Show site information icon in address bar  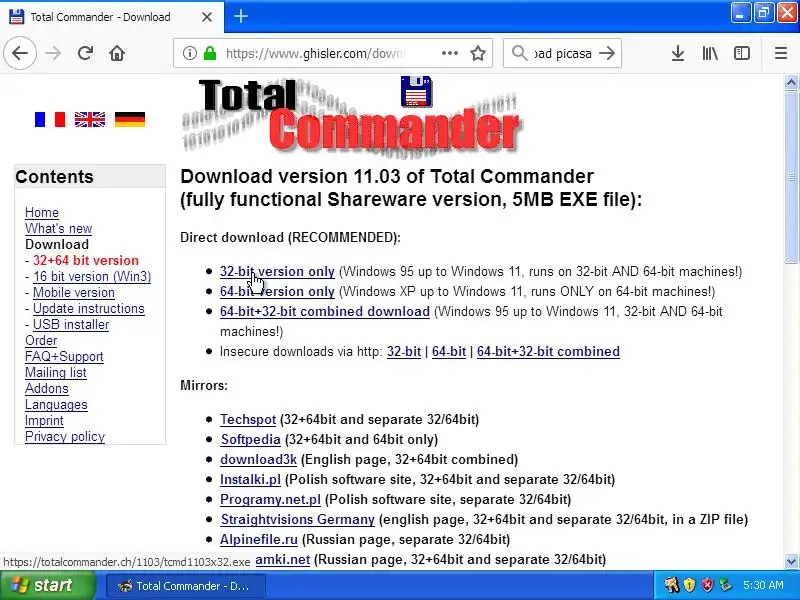pyautogui.click(x=190, y=53)
